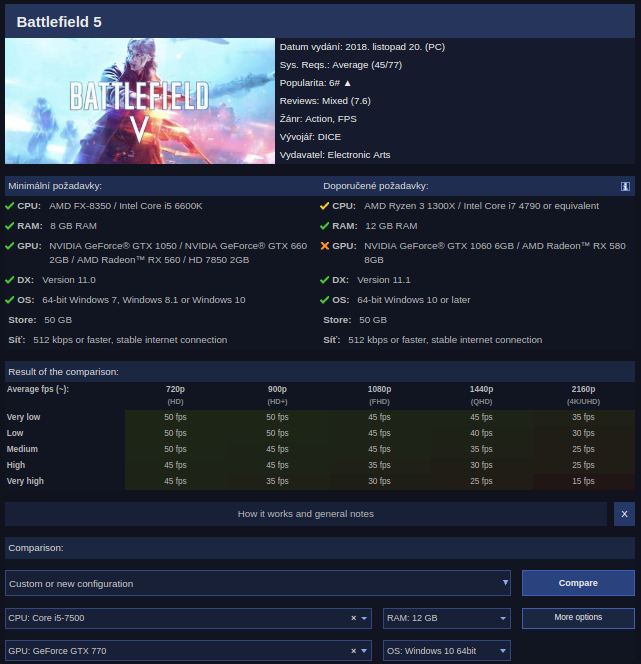Click the 2160p column header
The width and height of the screenshot is (641, 664).
(x=583, y=389)
